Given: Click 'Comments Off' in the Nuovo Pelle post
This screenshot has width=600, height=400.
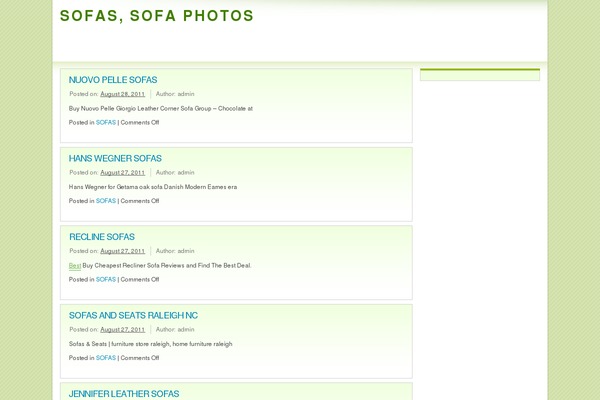Looking at the screenshot, I should click(140, 122).
